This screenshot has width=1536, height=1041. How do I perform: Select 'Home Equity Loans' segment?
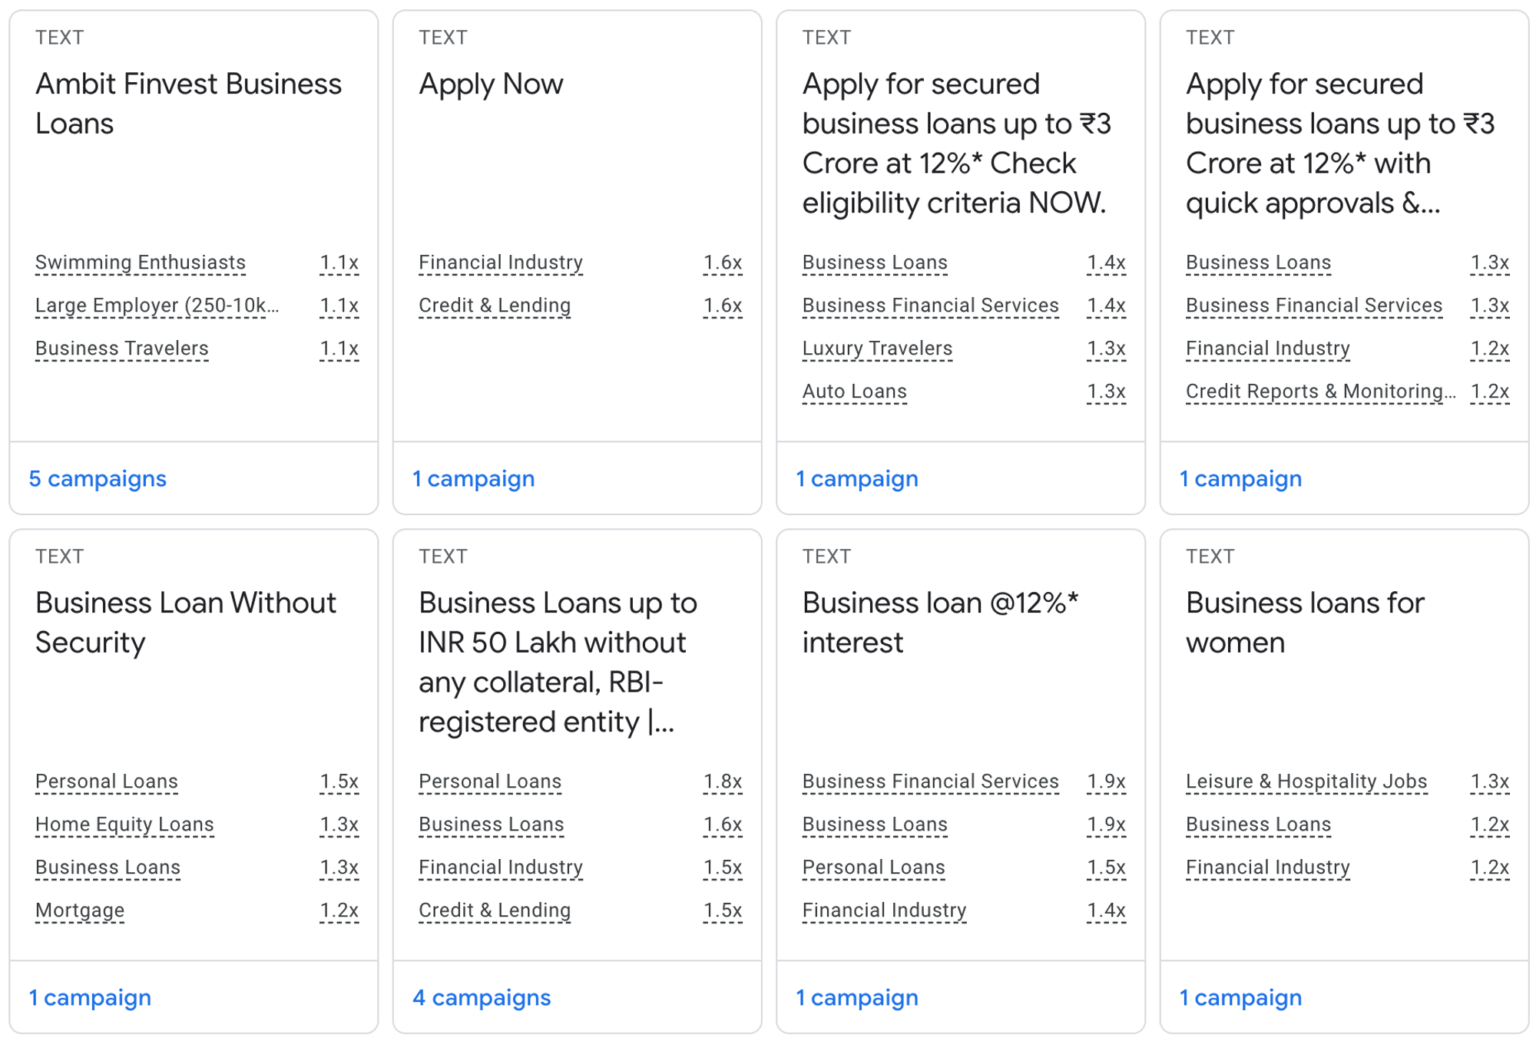pos(124,825)
